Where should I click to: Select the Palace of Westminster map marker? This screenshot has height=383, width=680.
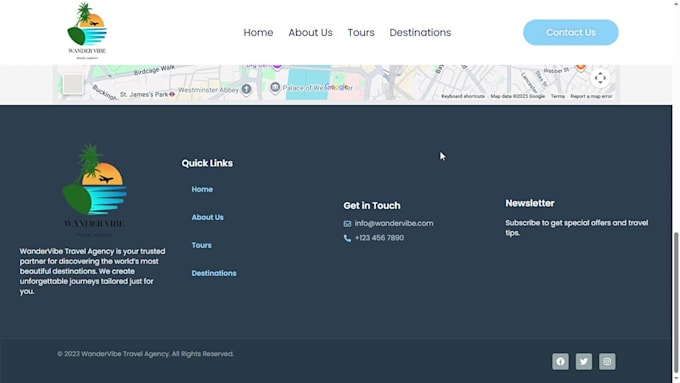tap(275, 88)
